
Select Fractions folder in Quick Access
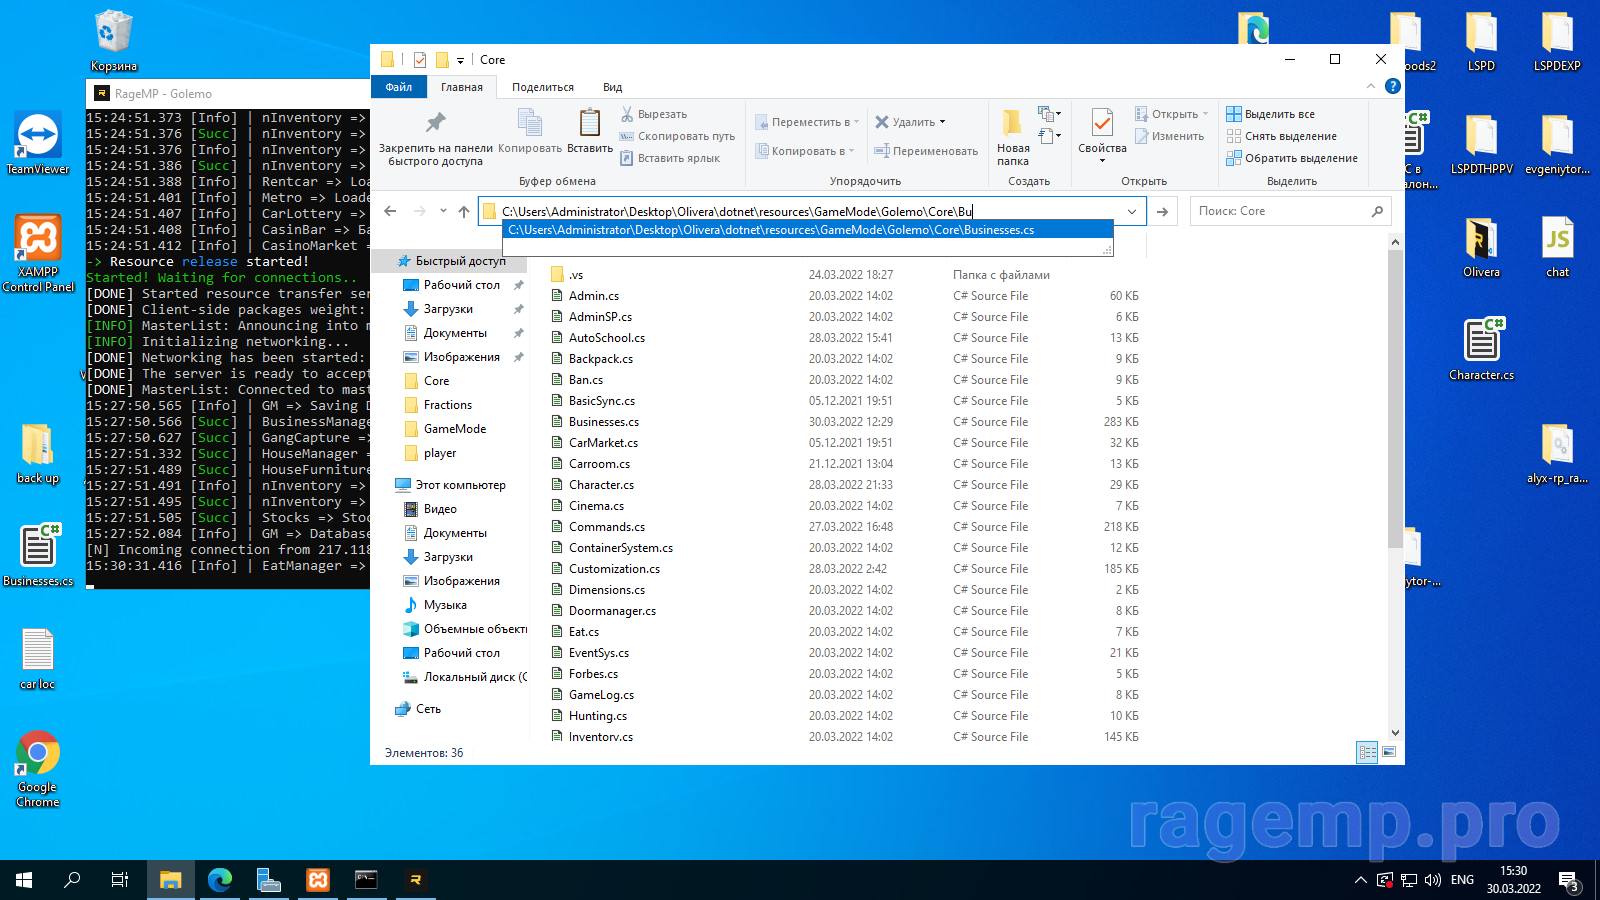pyautogui.click(x=447, y=405)
